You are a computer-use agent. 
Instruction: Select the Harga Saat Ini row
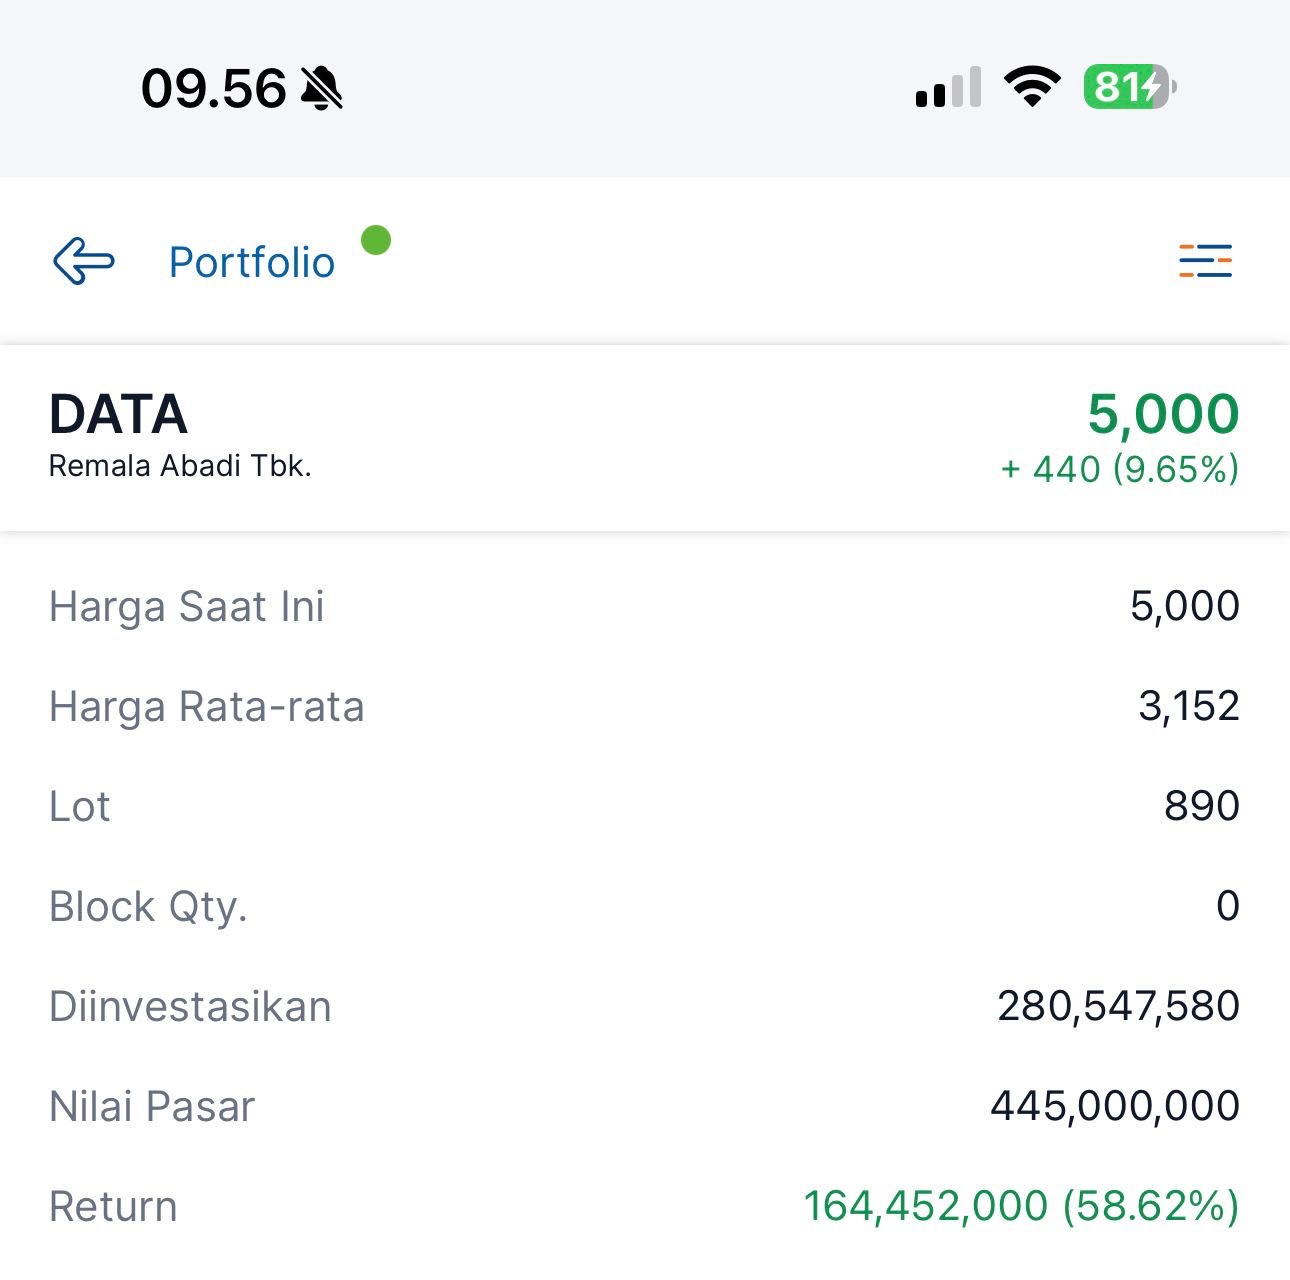[x=645, y=606]
